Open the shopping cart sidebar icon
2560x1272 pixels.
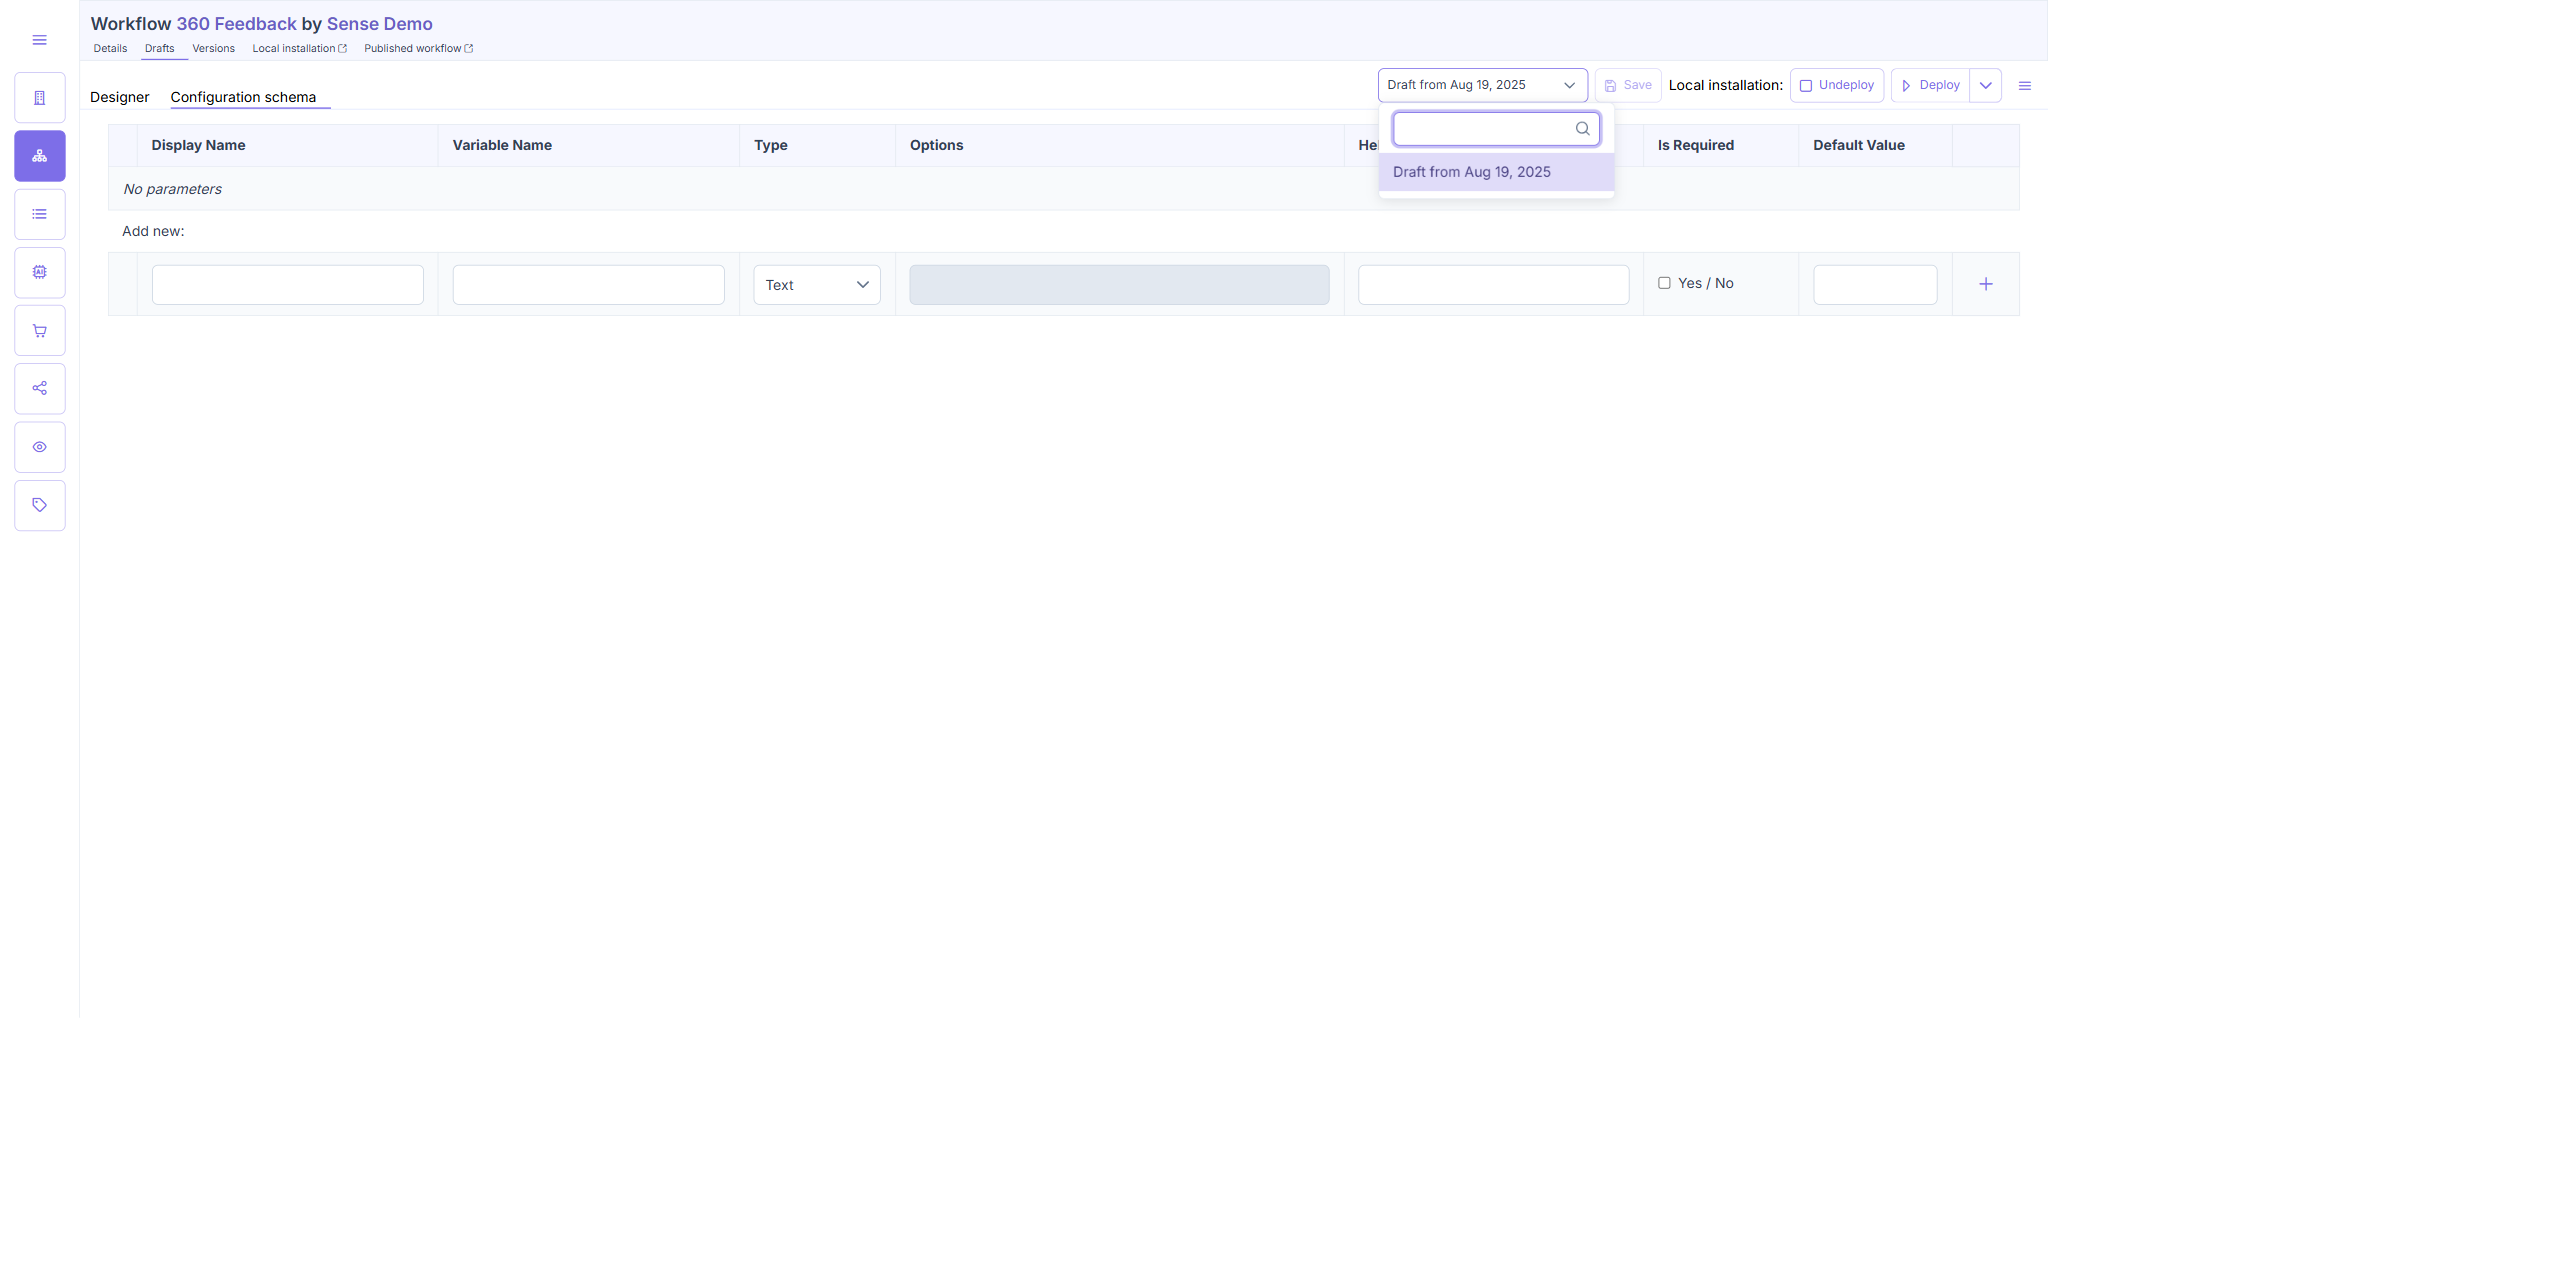(40, 331)
